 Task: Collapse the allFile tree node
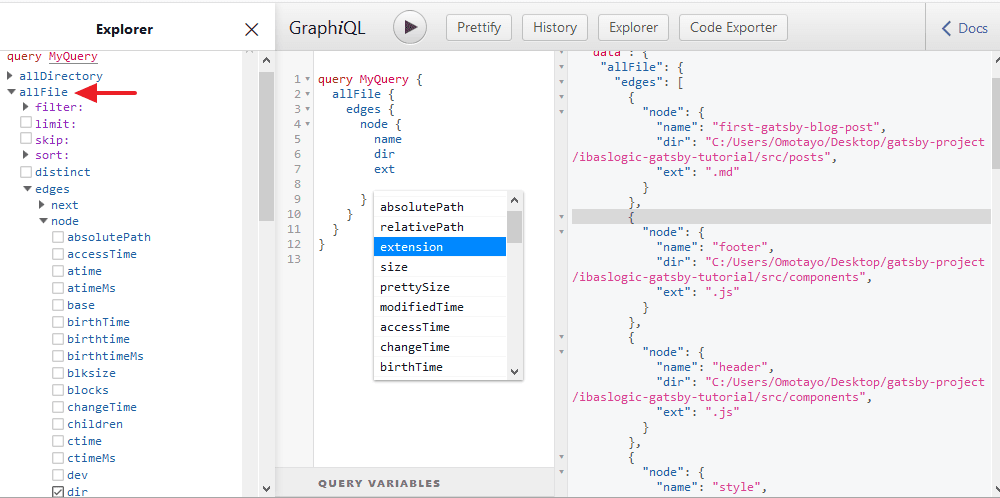[10, 92]
